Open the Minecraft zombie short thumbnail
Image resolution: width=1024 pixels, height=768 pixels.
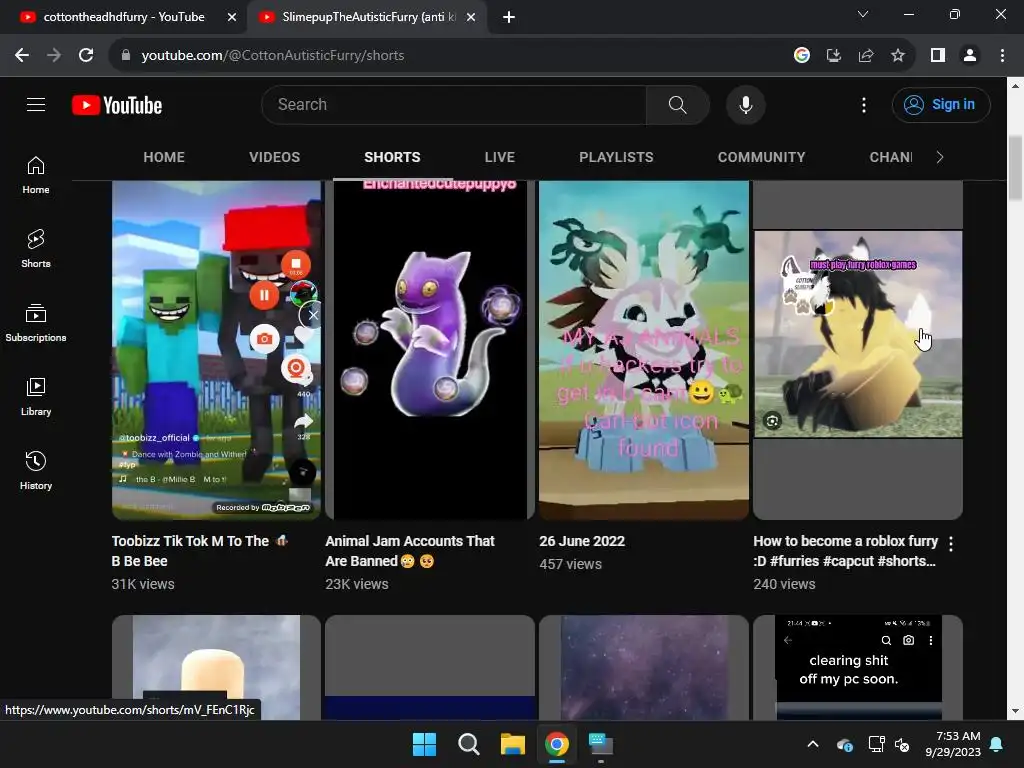pyautogui.click(x=216, y=350)
